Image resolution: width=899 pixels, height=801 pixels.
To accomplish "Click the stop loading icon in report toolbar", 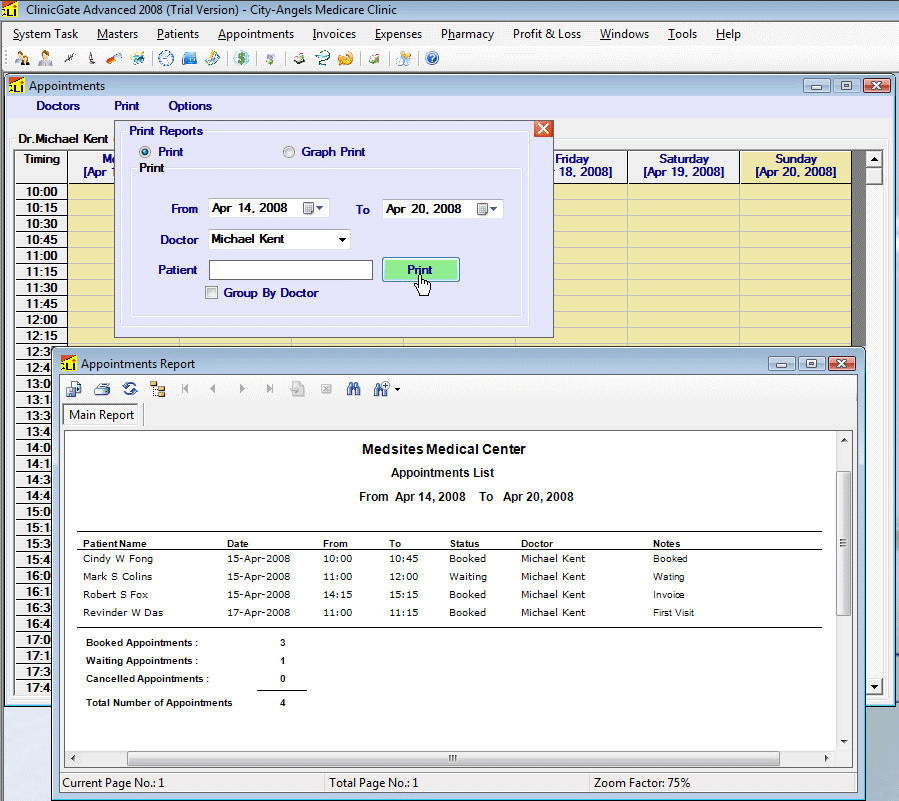I will pyautogui.click(x=326, y=389).
